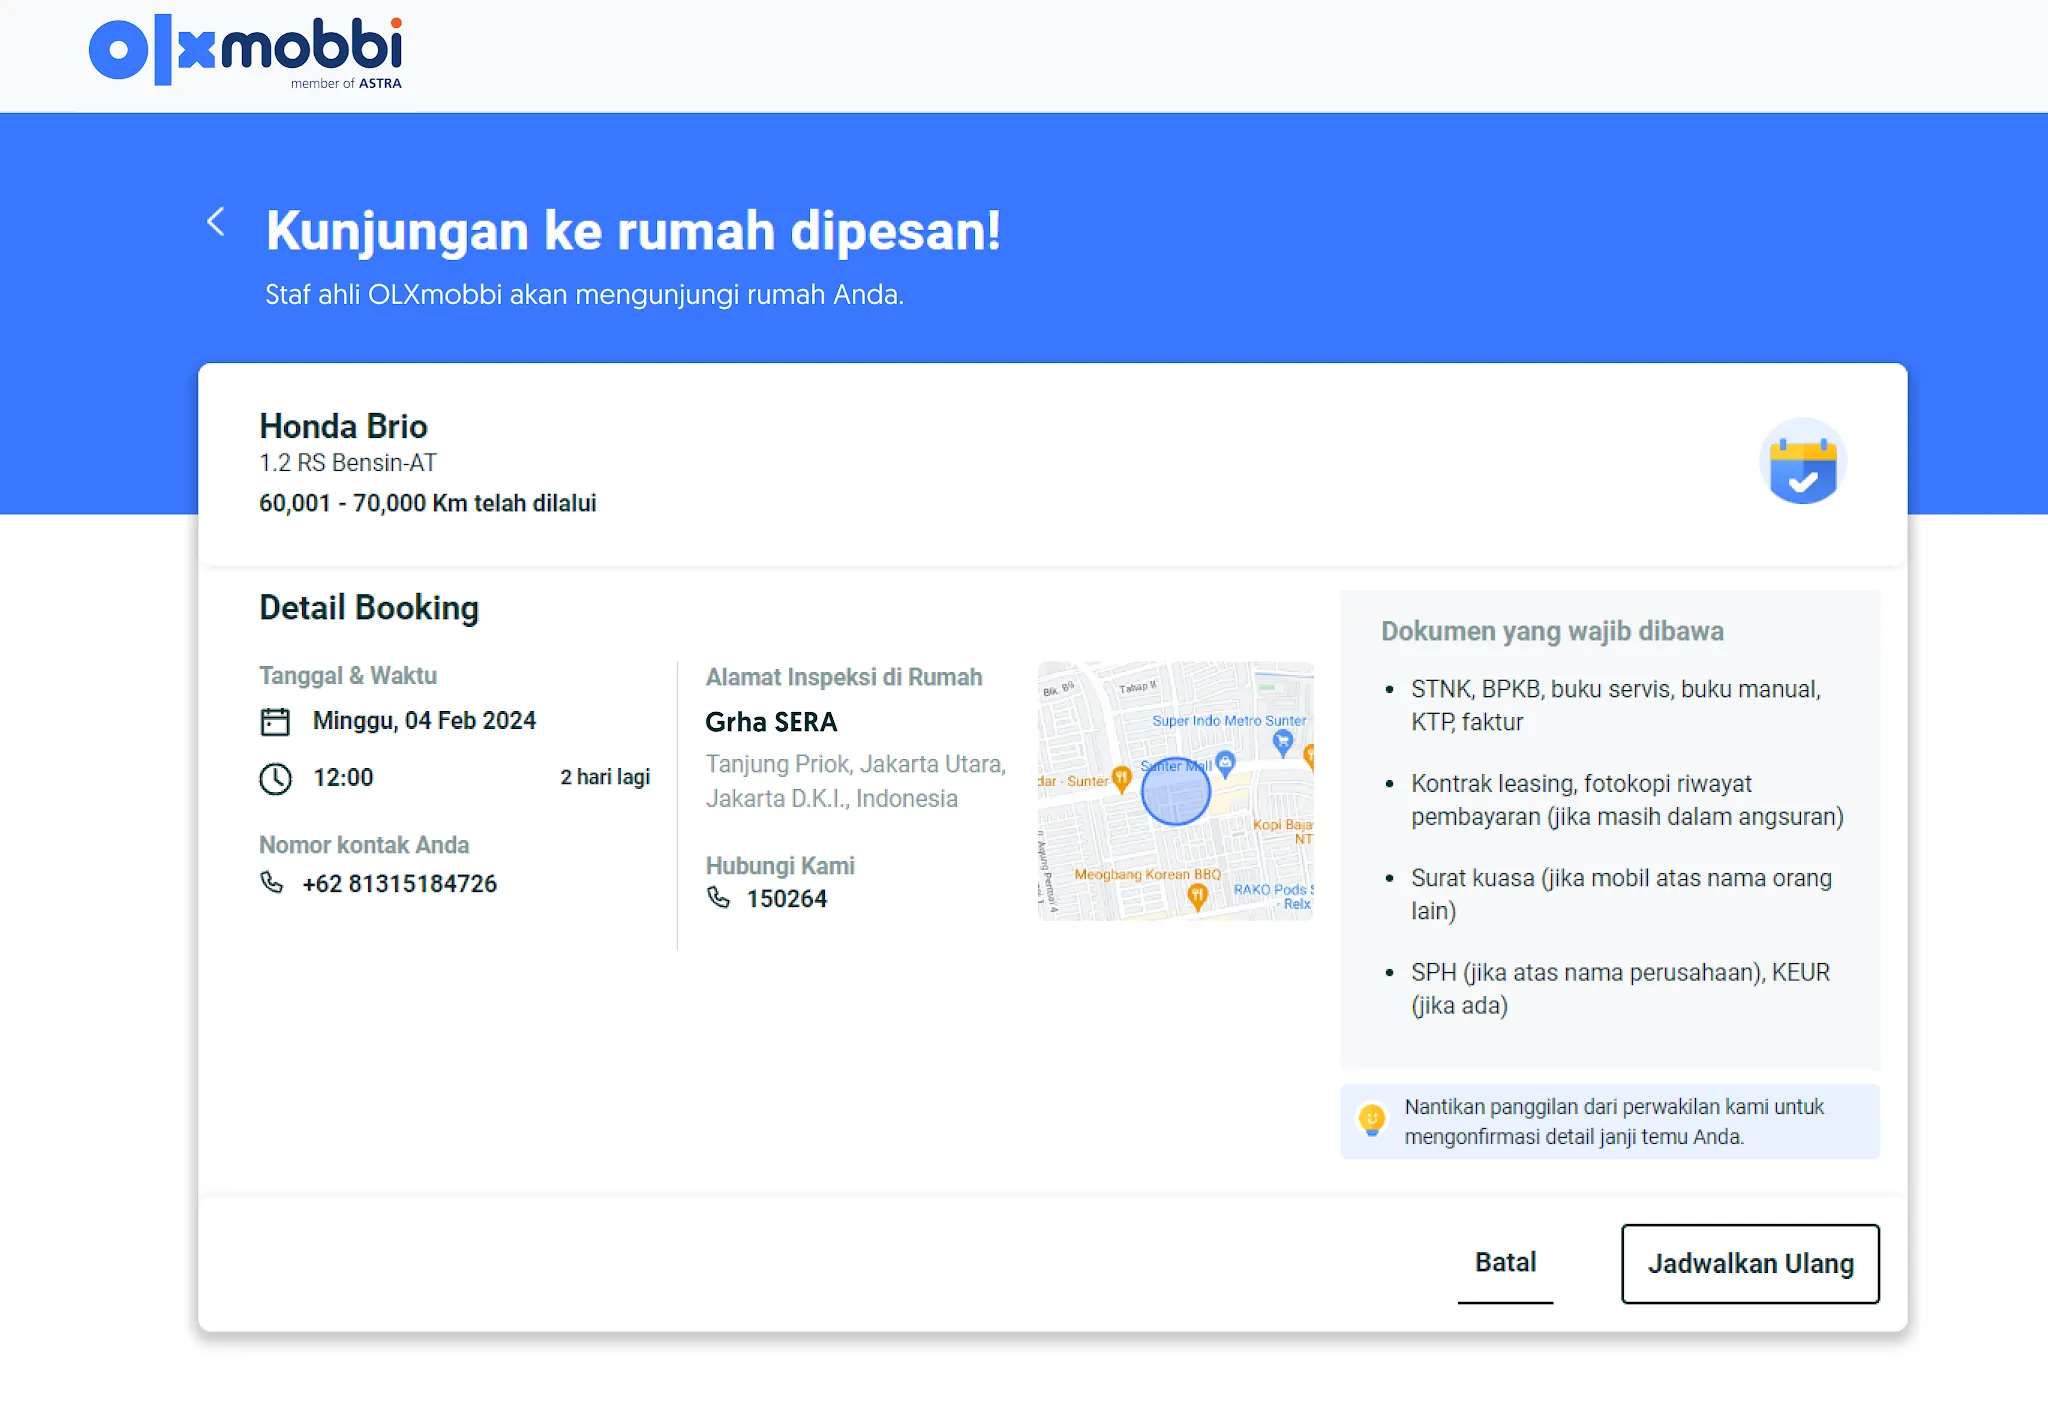Click the lightbulb tip icon
The height and width of the screenshot is (1403, 2048).
[x=1372, y=1119]
